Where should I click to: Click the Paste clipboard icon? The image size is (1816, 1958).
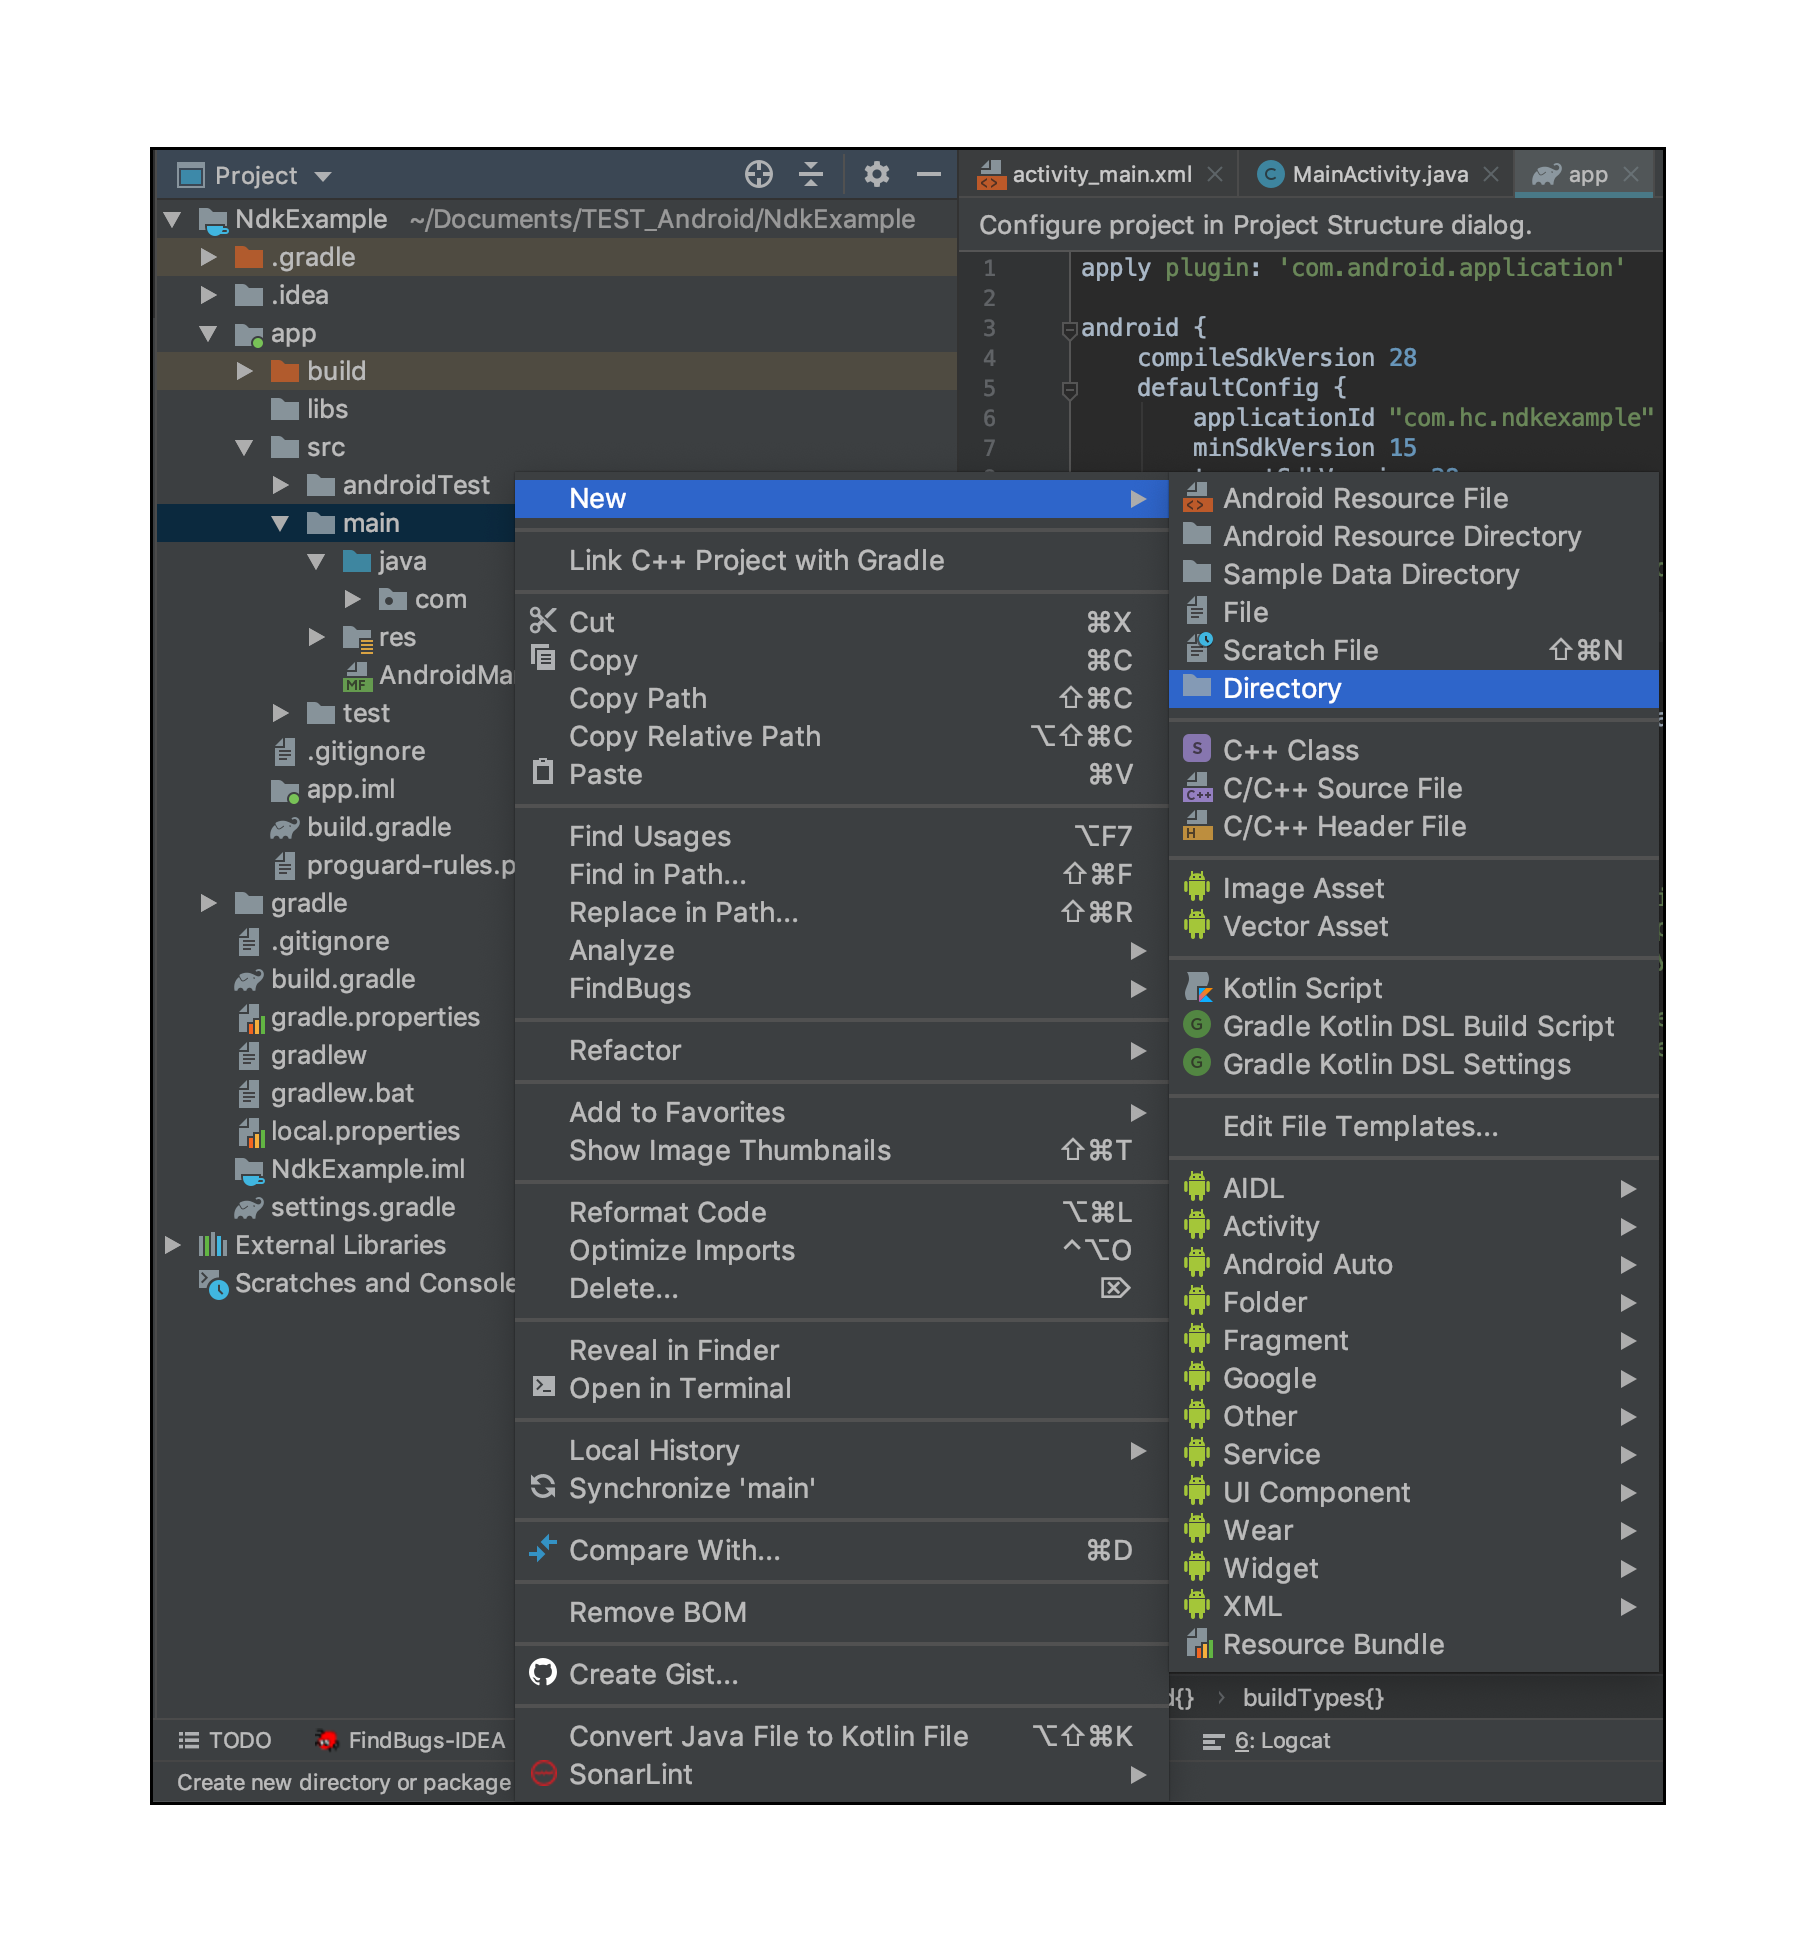click(x=543, y=772)
